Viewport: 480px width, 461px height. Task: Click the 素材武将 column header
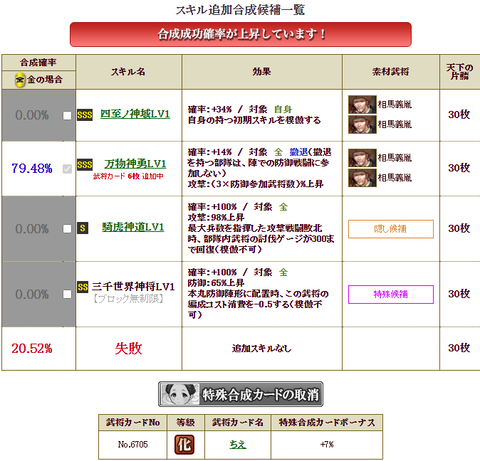pos(391,72)
